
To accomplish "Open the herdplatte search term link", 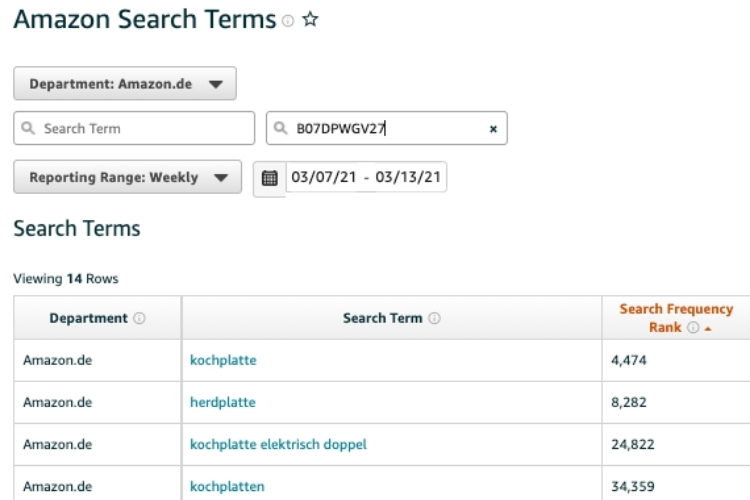I will click(222, 402).
